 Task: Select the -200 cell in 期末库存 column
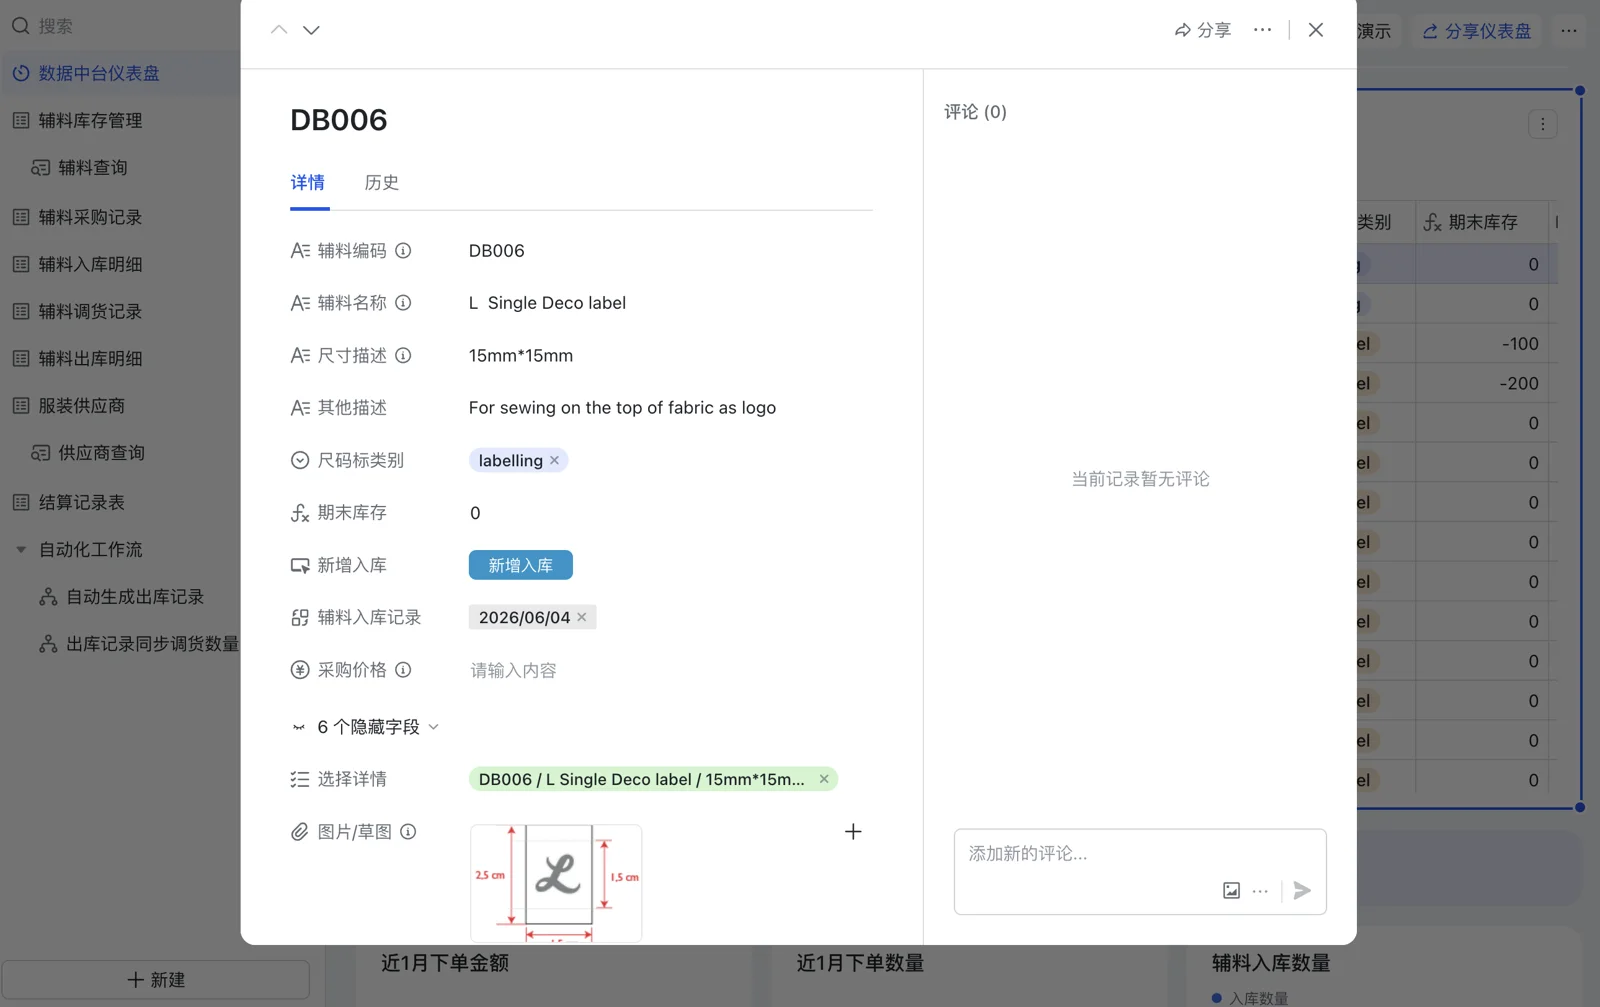1482,383
